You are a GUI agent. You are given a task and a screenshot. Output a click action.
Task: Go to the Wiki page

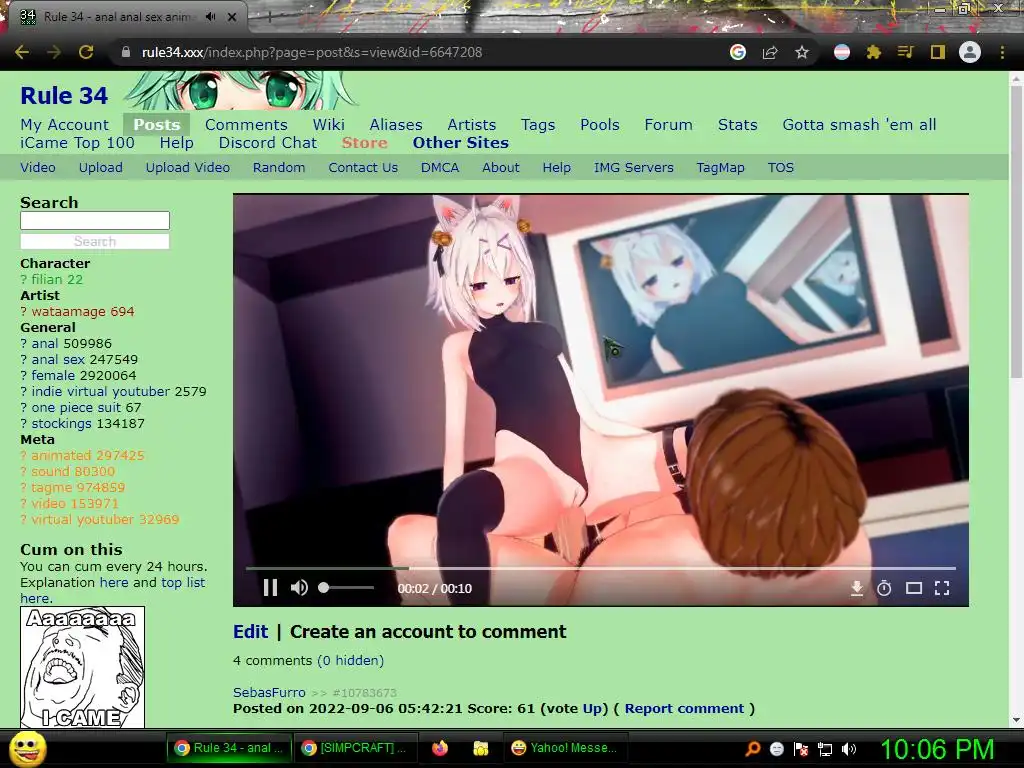tap(328, 125)
